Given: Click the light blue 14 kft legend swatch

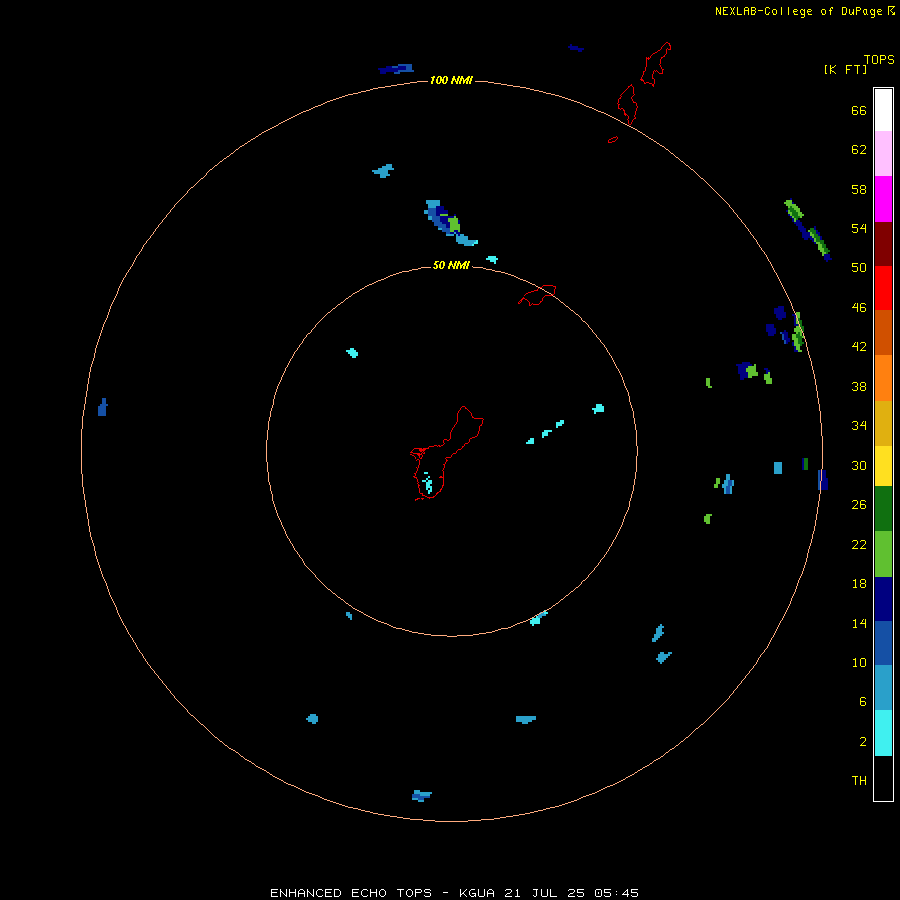Looking at the screenshot, I should click(883, 687).
